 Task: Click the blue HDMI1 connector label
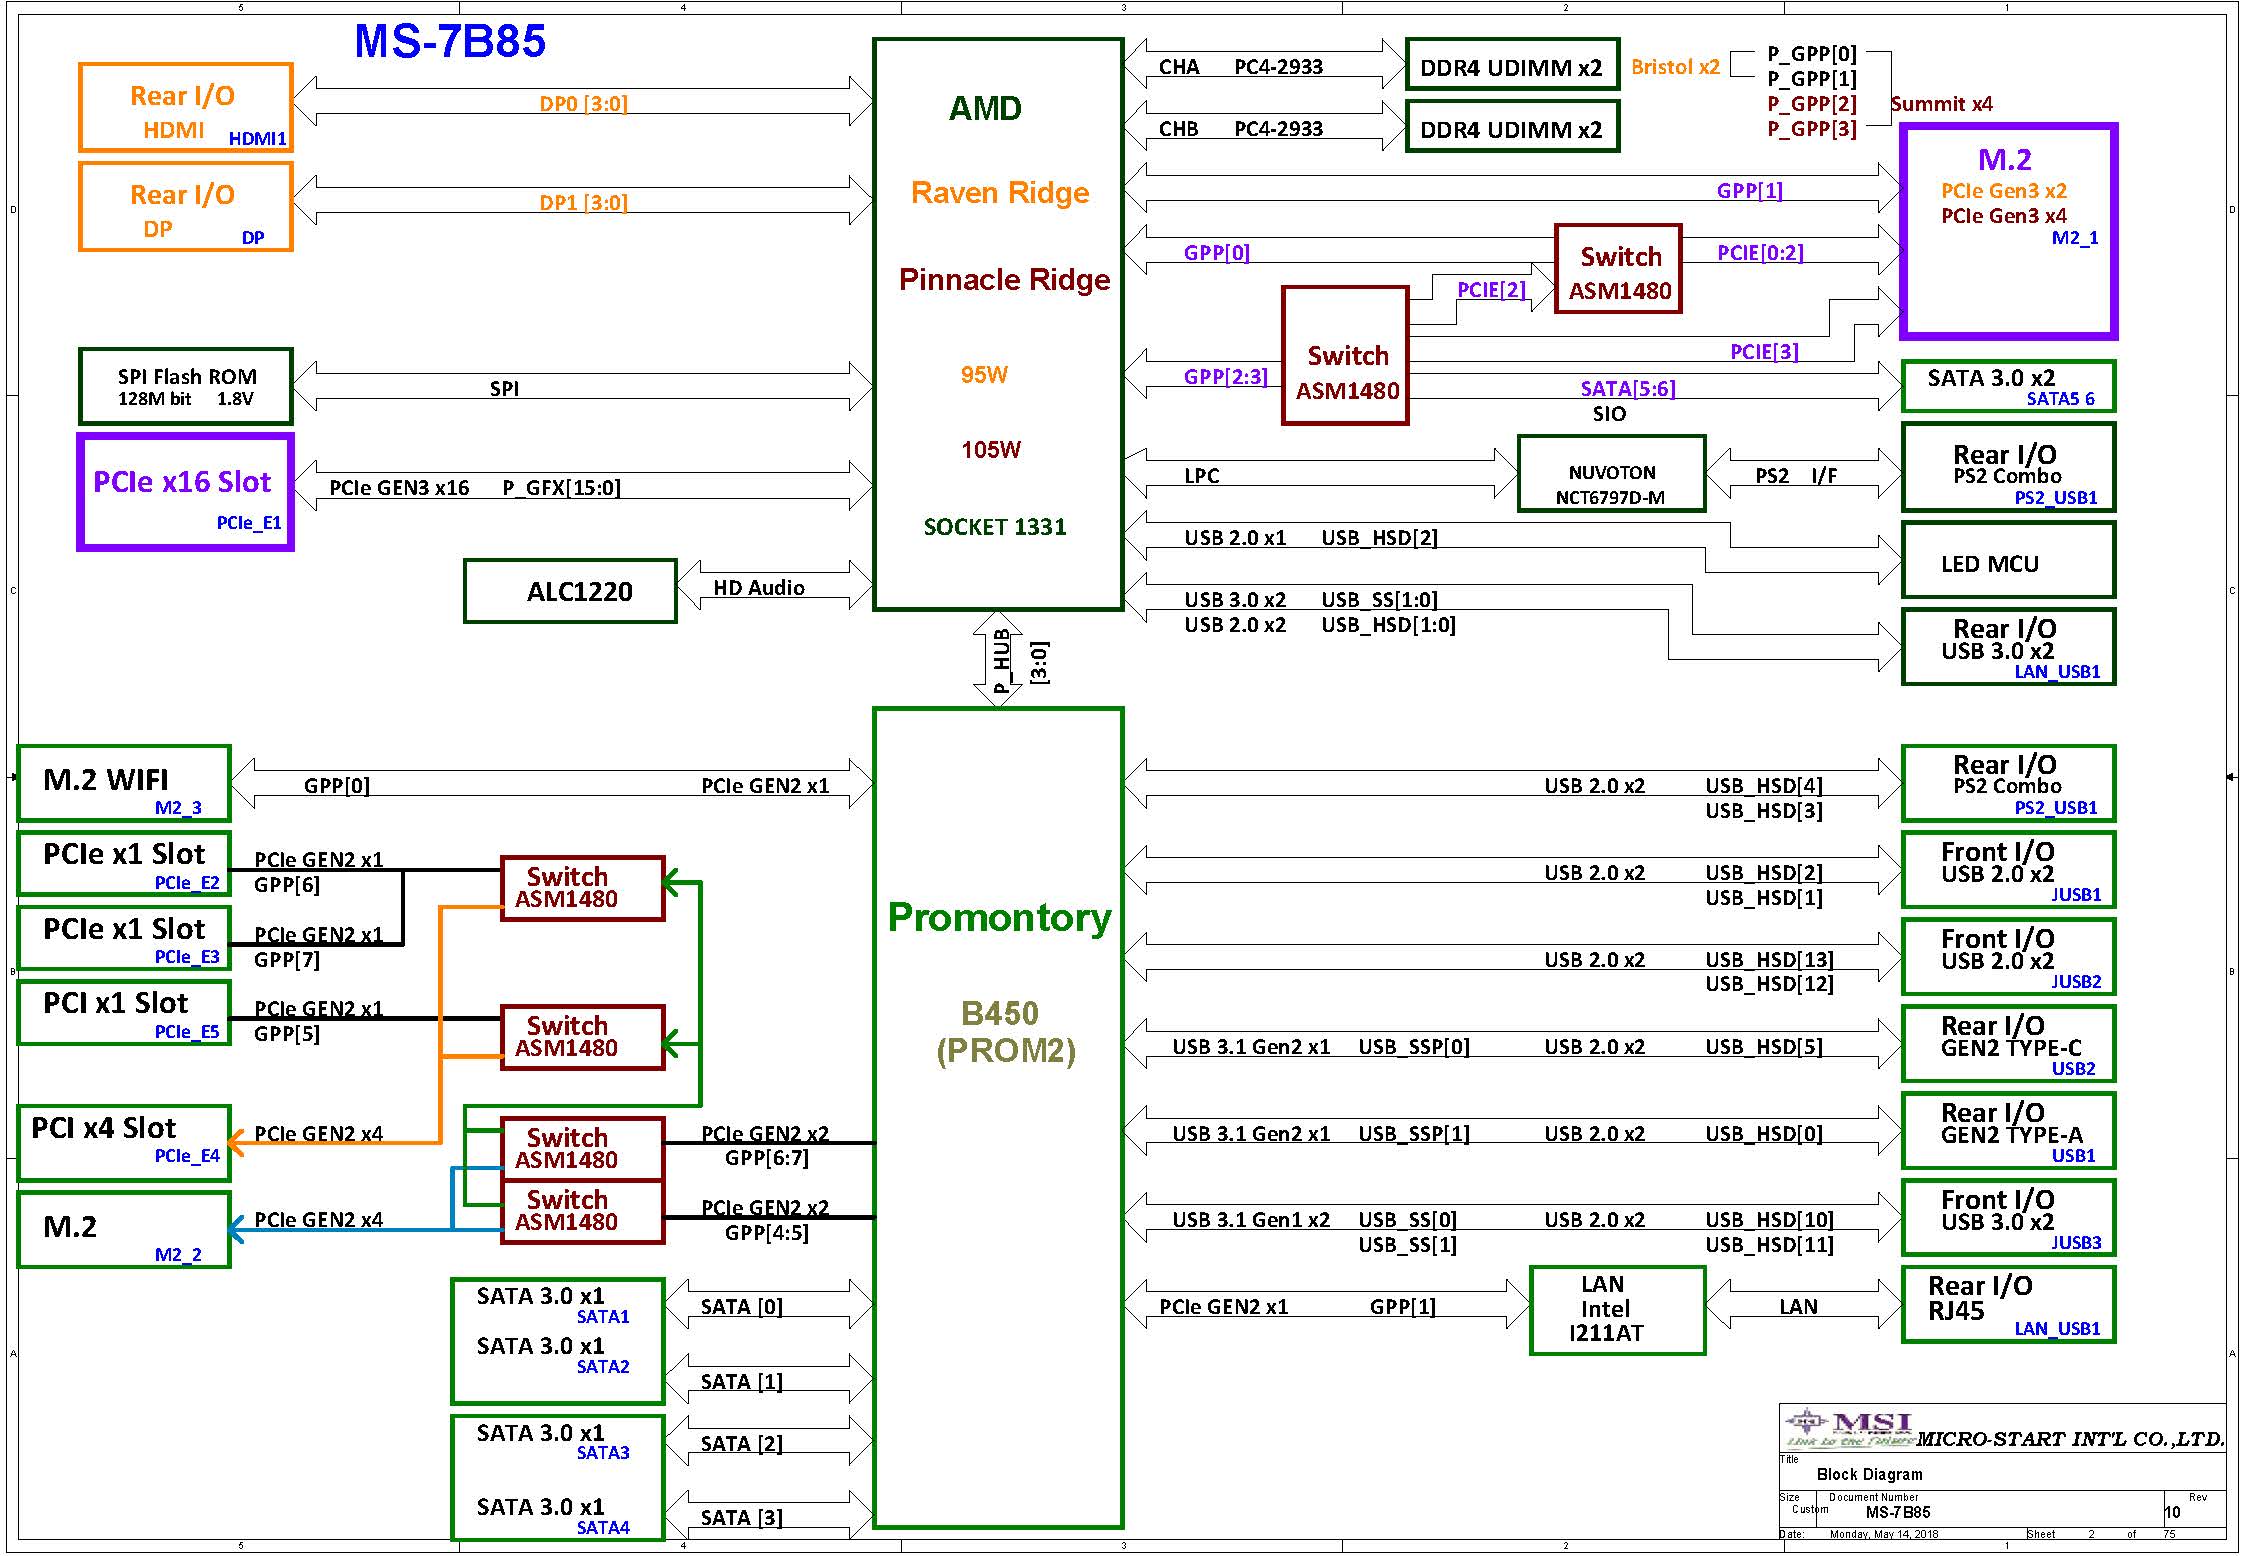click(257, 139)
